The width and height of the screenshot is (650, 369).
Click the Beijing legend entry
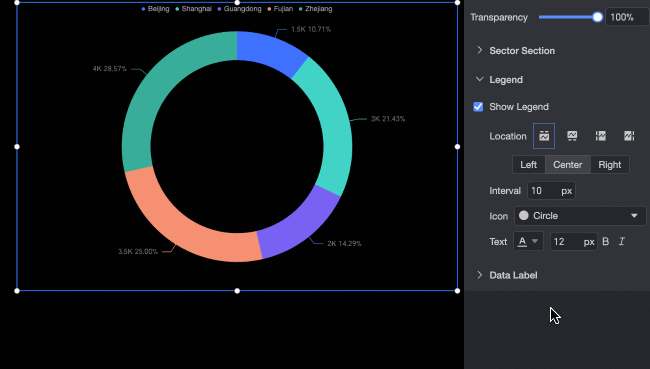click(155, 9)
